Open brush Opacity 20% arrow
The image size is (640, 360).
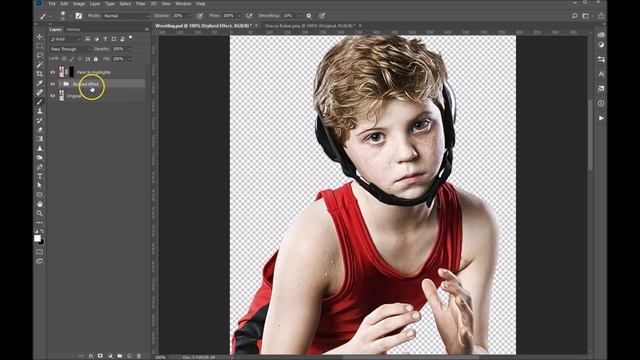(x=189, y=16)
